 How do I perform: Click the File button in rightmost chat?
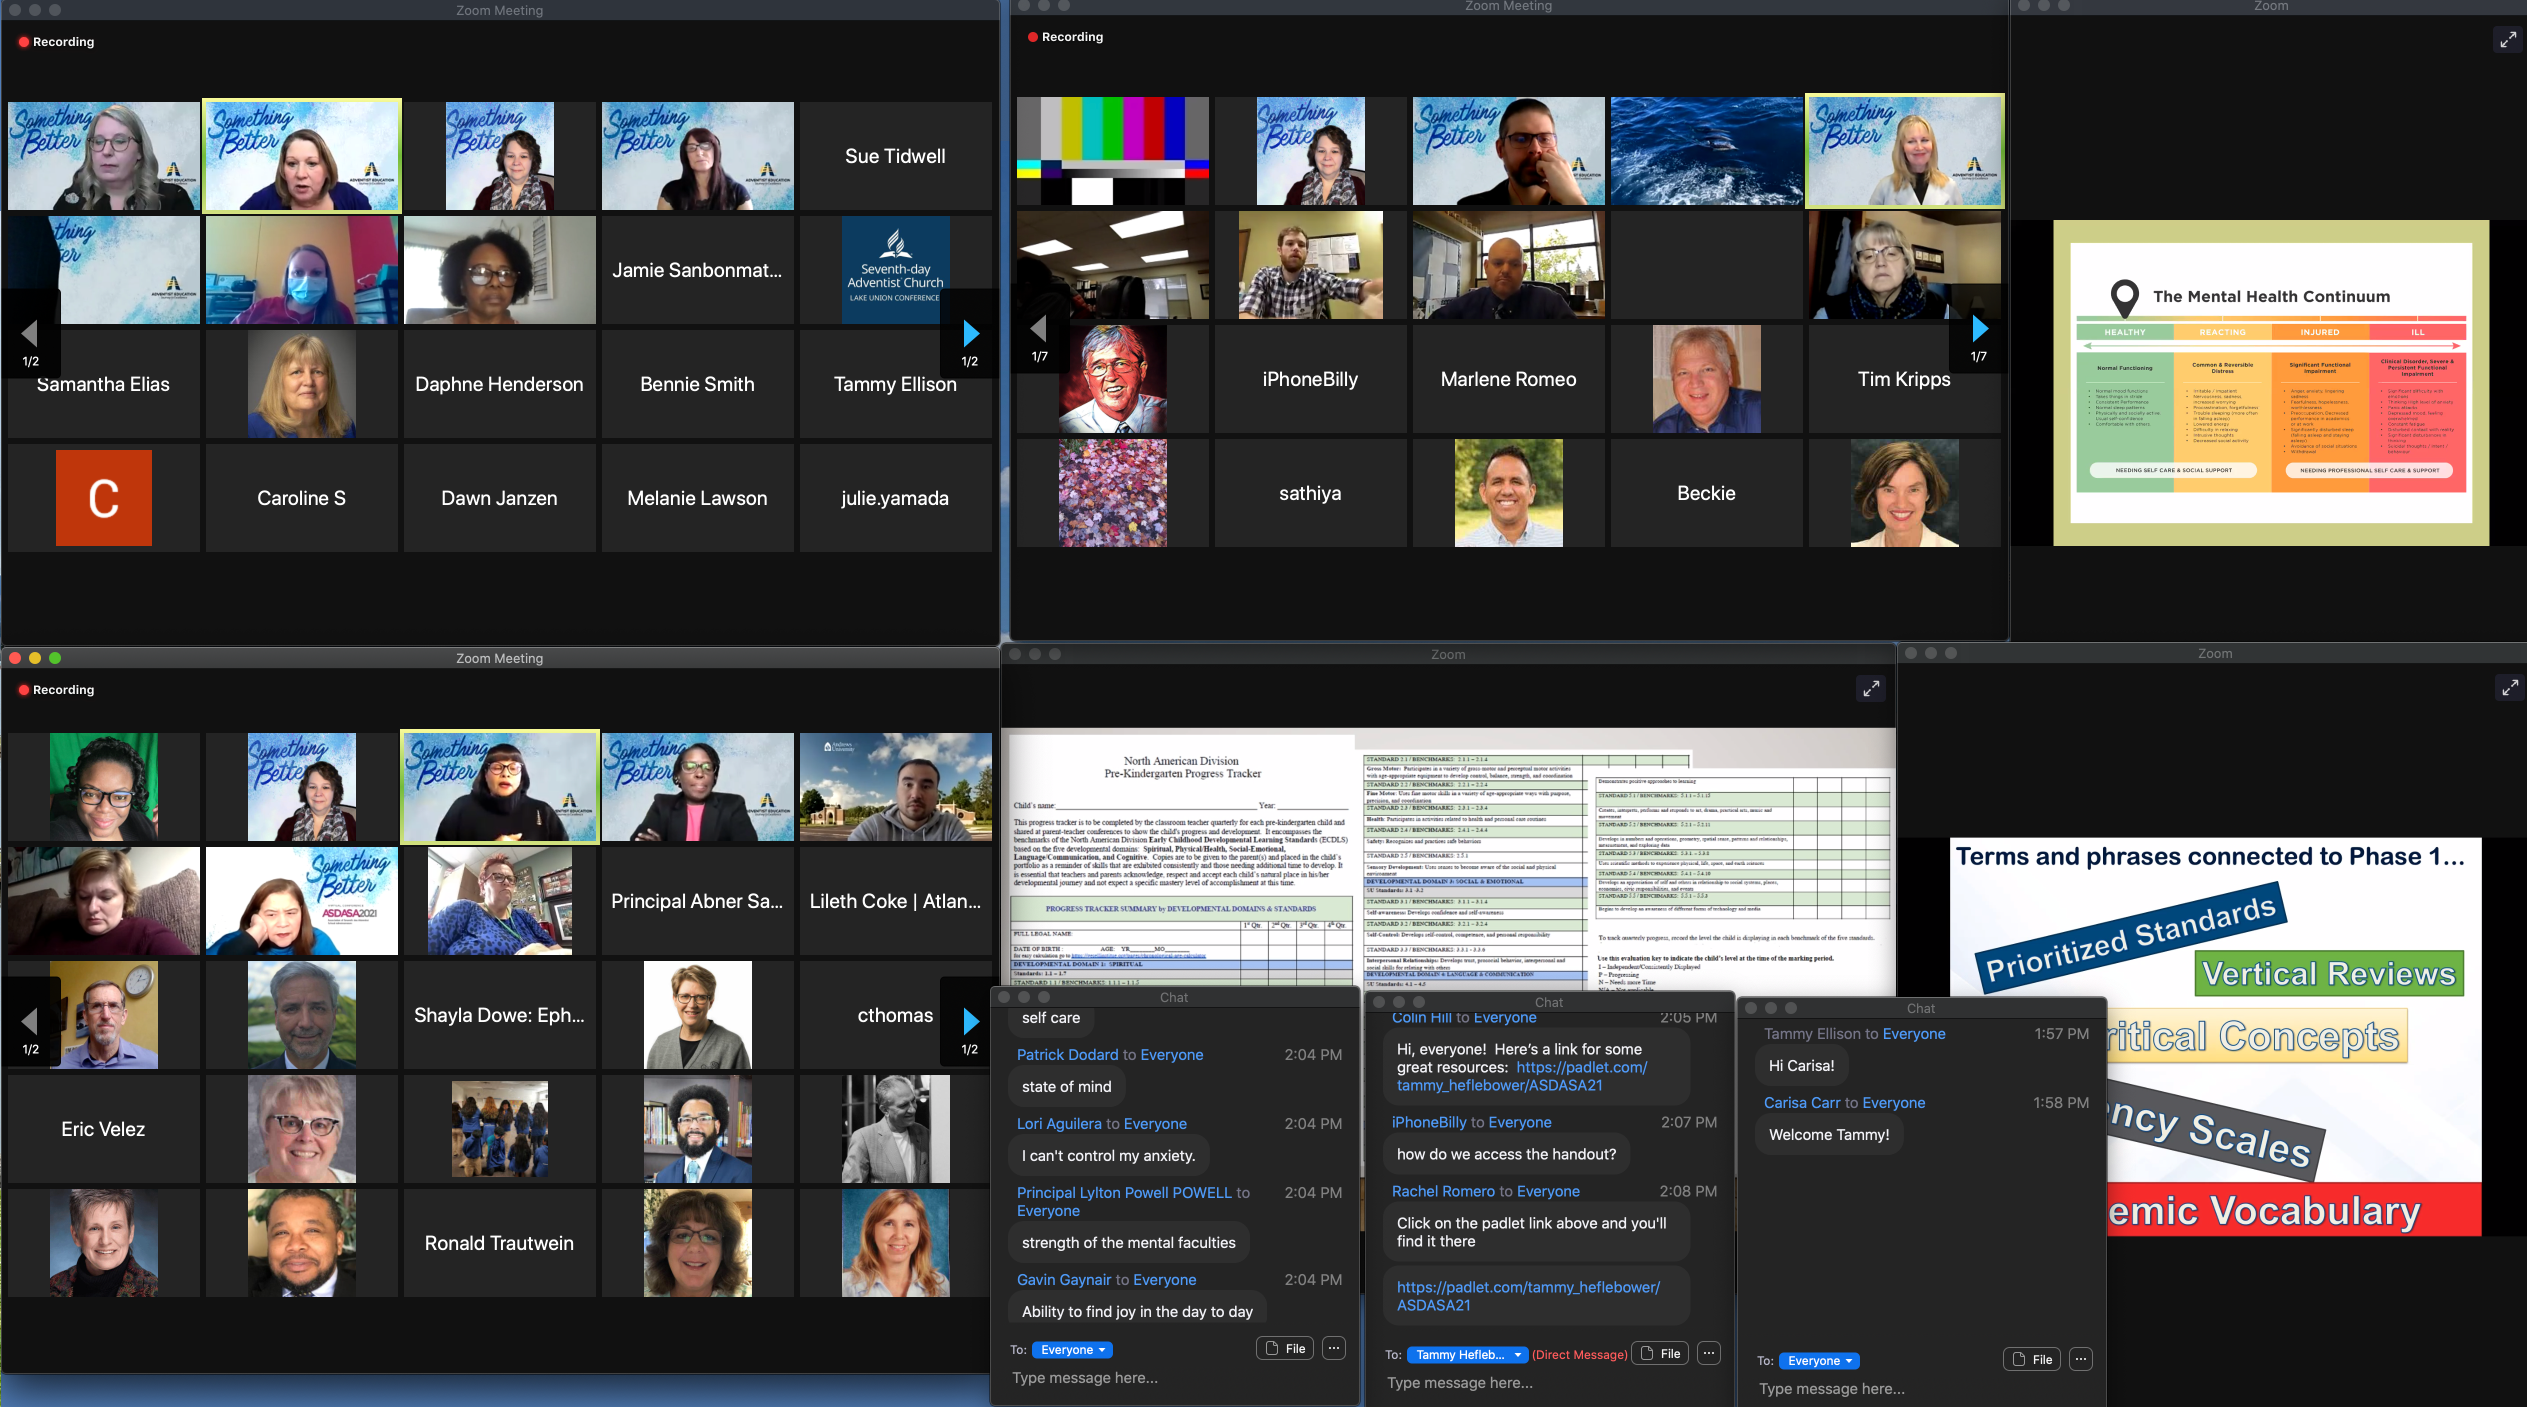pyautogui.click(x=2031, y=1359)
